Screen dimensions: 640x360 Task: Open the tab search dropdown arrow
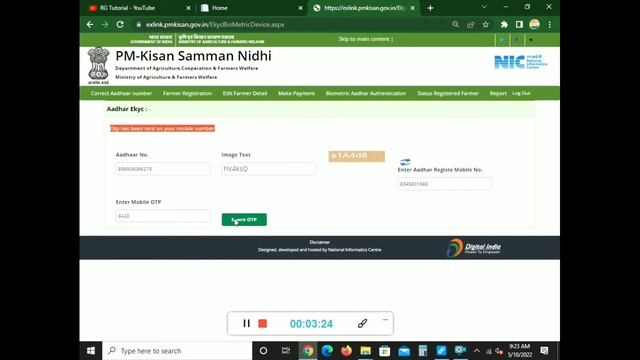pyautogui.click(x=484, y=7)
